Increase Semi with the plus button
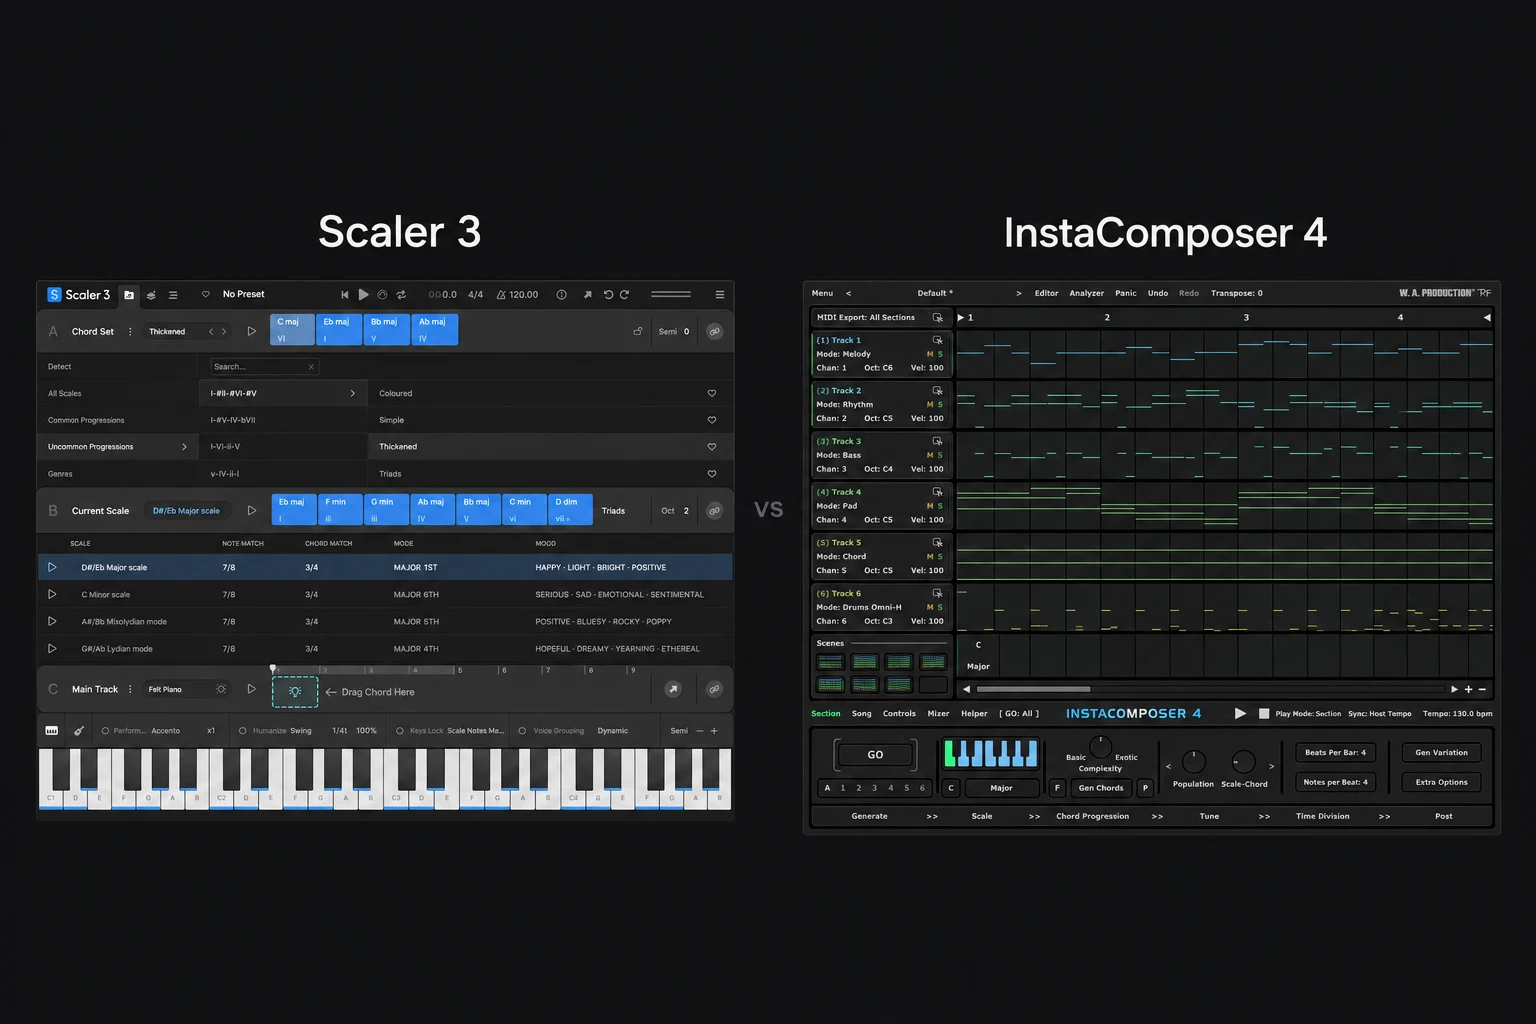The width and height of the screenshot is (1536, 1024). click(714, 731)
